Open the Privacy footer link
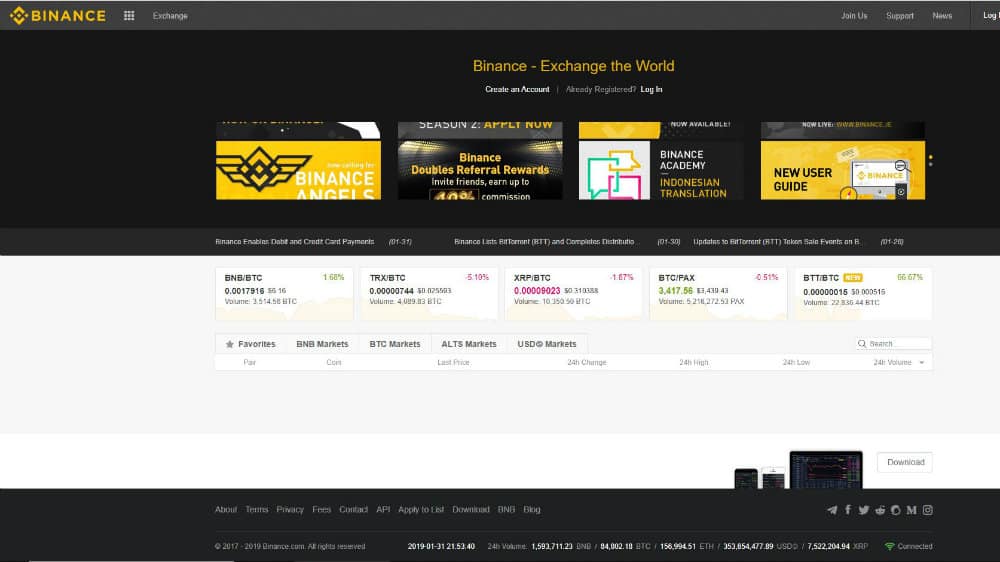 click(290, 510)
